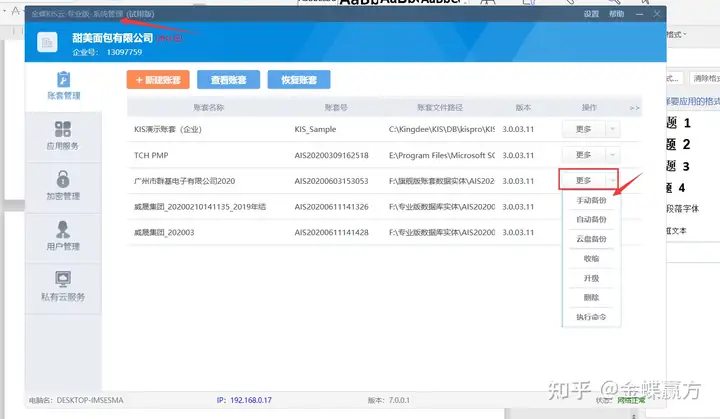The height and width of the screenshot is (419, 720).
Task: Click the 账套名称 column header
Action: 208,108
